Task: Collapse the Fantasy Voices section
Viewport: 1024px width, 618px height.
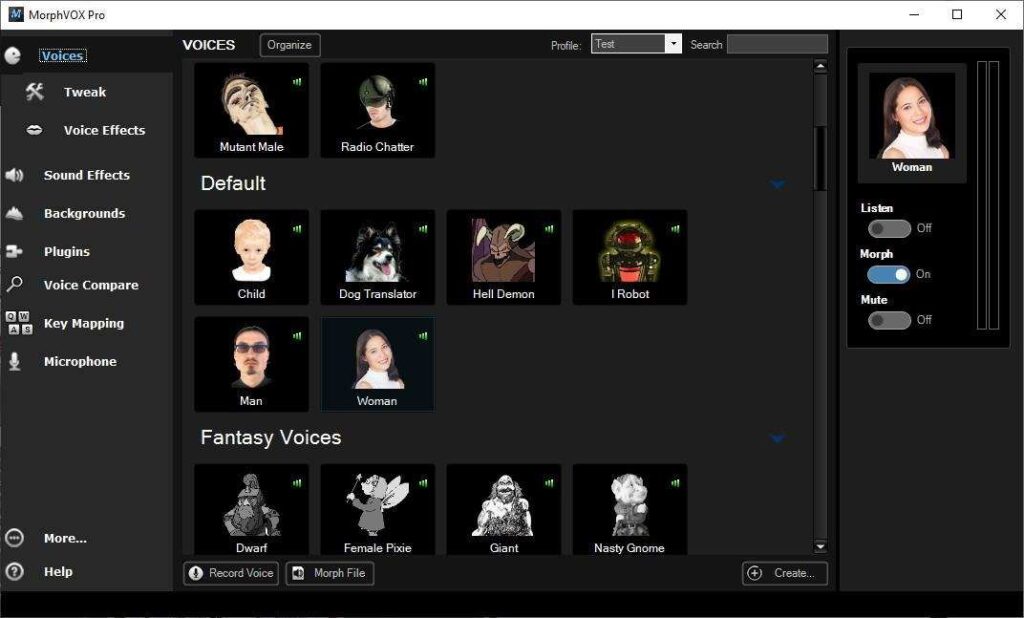Action: click(777, 438)
